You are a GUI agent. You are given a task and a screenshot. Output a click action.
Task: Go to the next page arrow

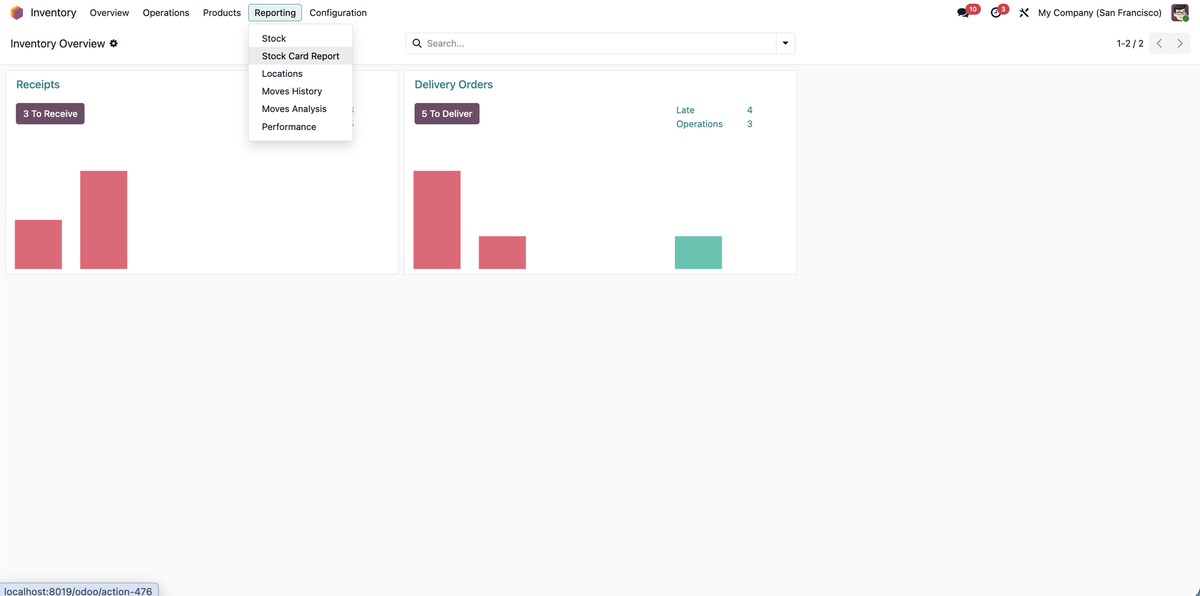point(1180,43)
